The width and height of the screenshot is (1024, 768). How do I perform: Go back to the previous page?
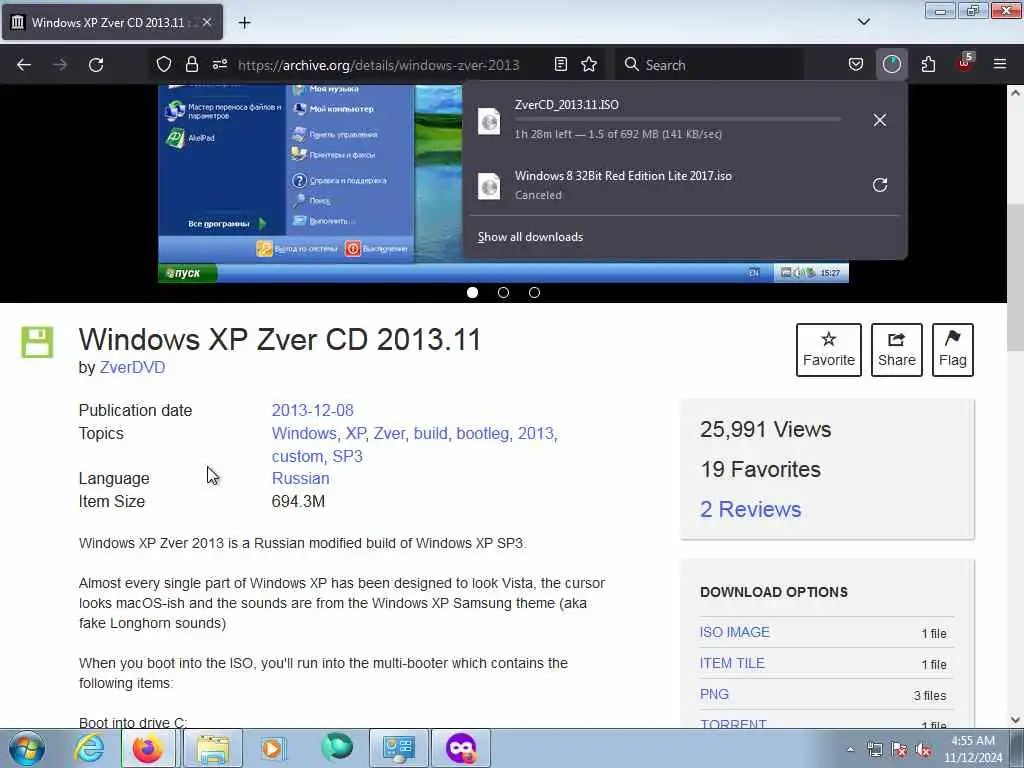tap(24, 65)
